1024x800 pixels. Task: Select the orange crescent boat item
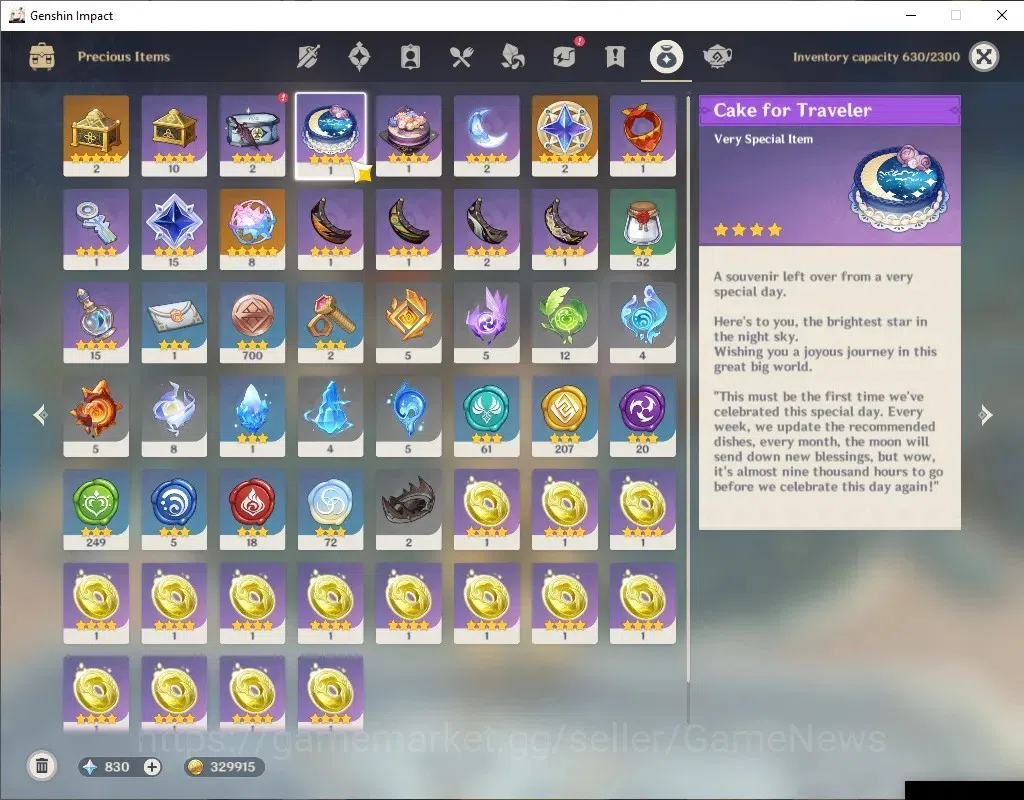click(x=330, y=229)
